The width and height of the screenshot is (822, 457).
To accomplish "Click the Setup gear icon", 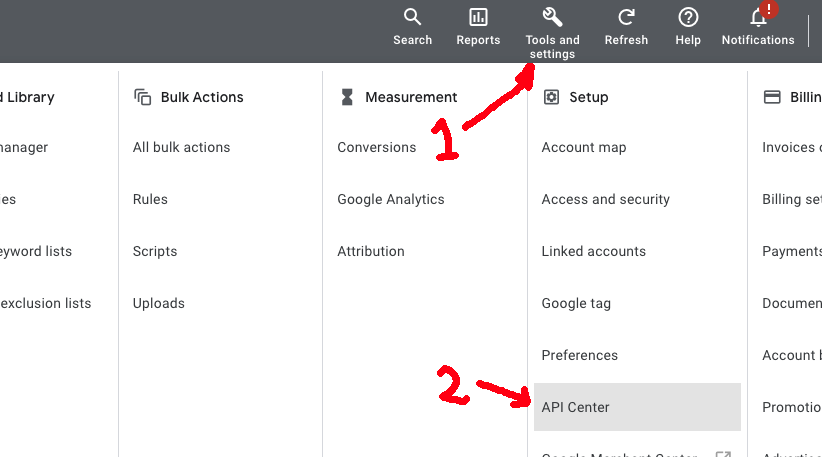I will pos(551,97).
